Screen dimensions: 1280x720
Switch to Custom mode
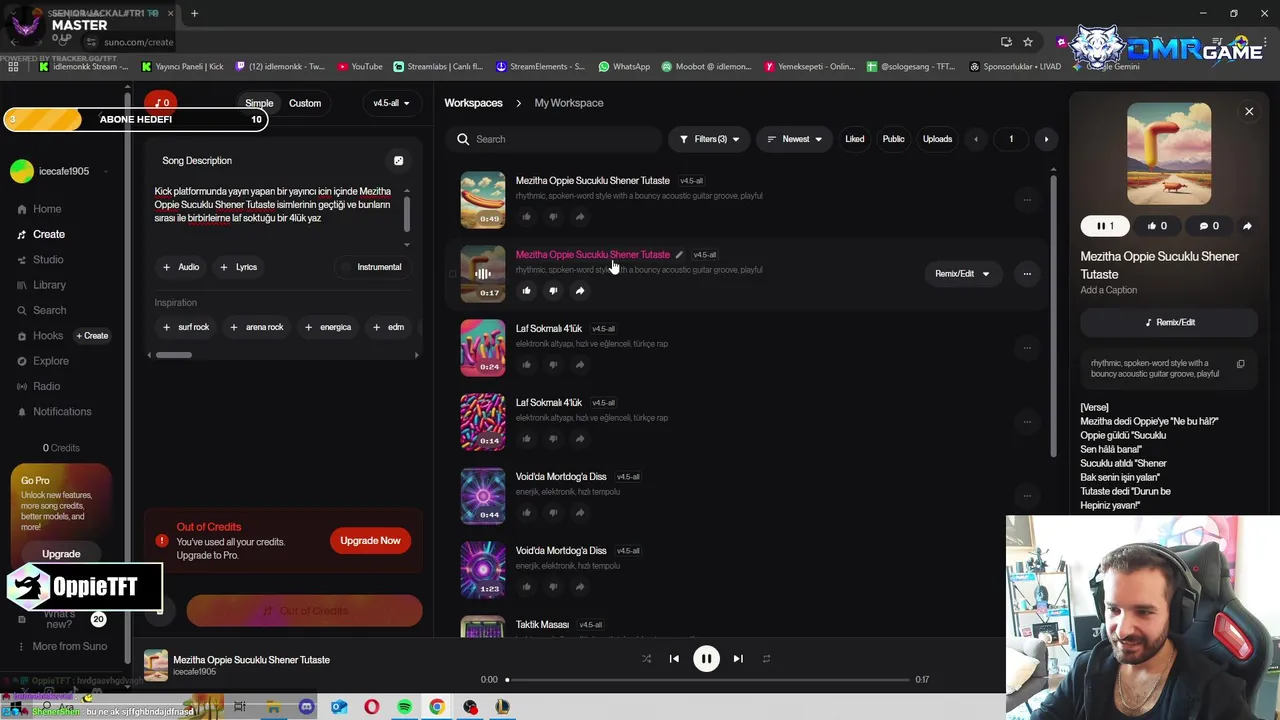[x=305, y=103]
